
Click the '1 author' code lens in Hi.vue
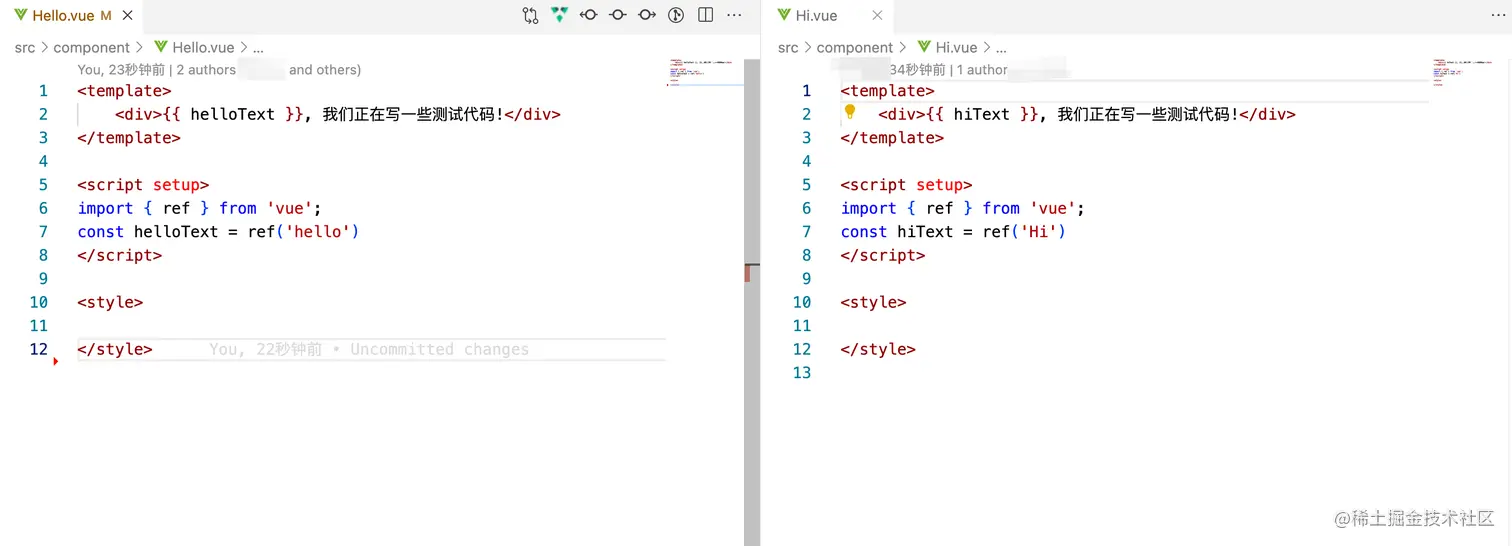(982, 70)
